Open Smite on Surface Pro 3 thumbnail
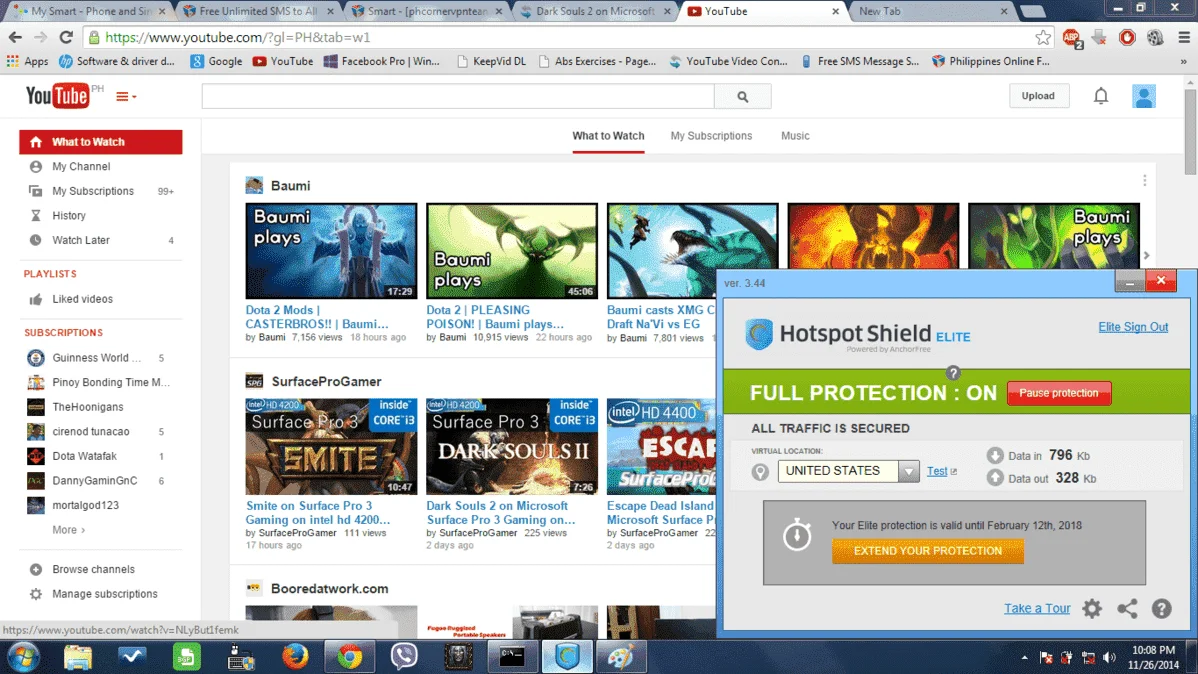Image resolution: width=1198 pixels, height=674 pixels. tap(331, 446)
